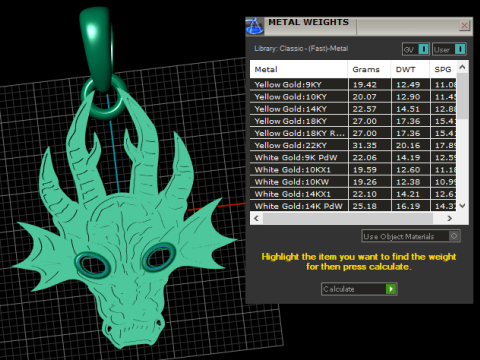Select the Yellow Gold:9KY row
Screen dimensions: 480x360
pos(353,85)
